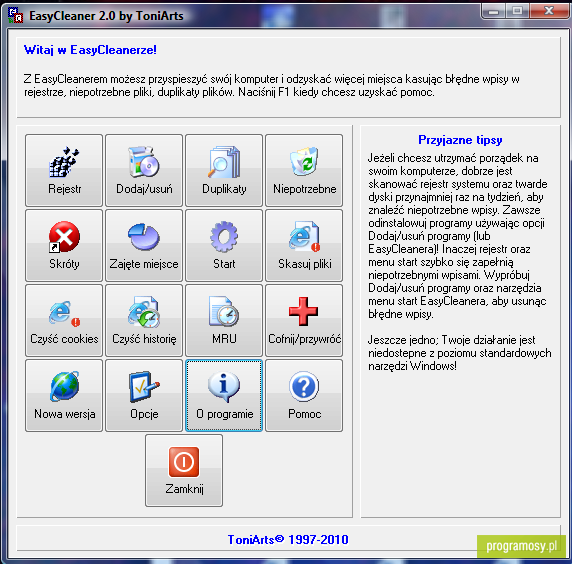The height and width of the screenshot is (564, 572).
Task: Launch the Duplikaty file finder
Action: [224, 170]
